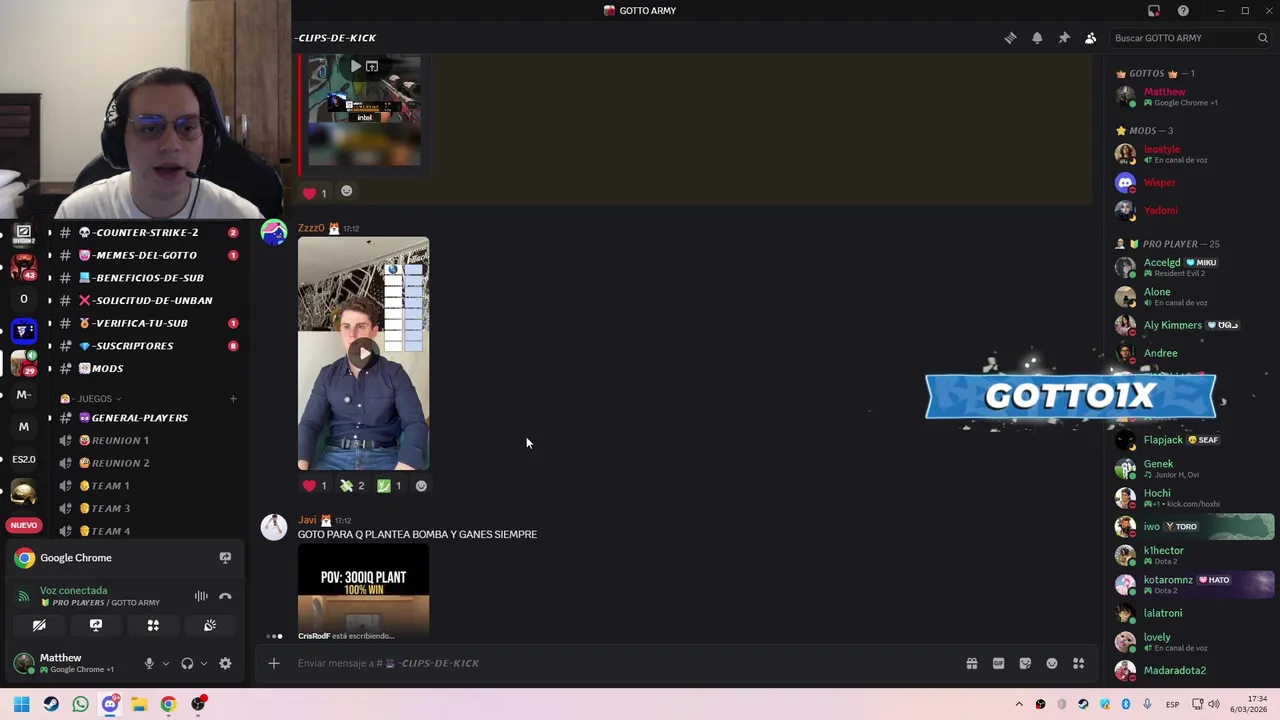Pop out the top video player
Screen dimensions: 1280x720
[372, 66]
